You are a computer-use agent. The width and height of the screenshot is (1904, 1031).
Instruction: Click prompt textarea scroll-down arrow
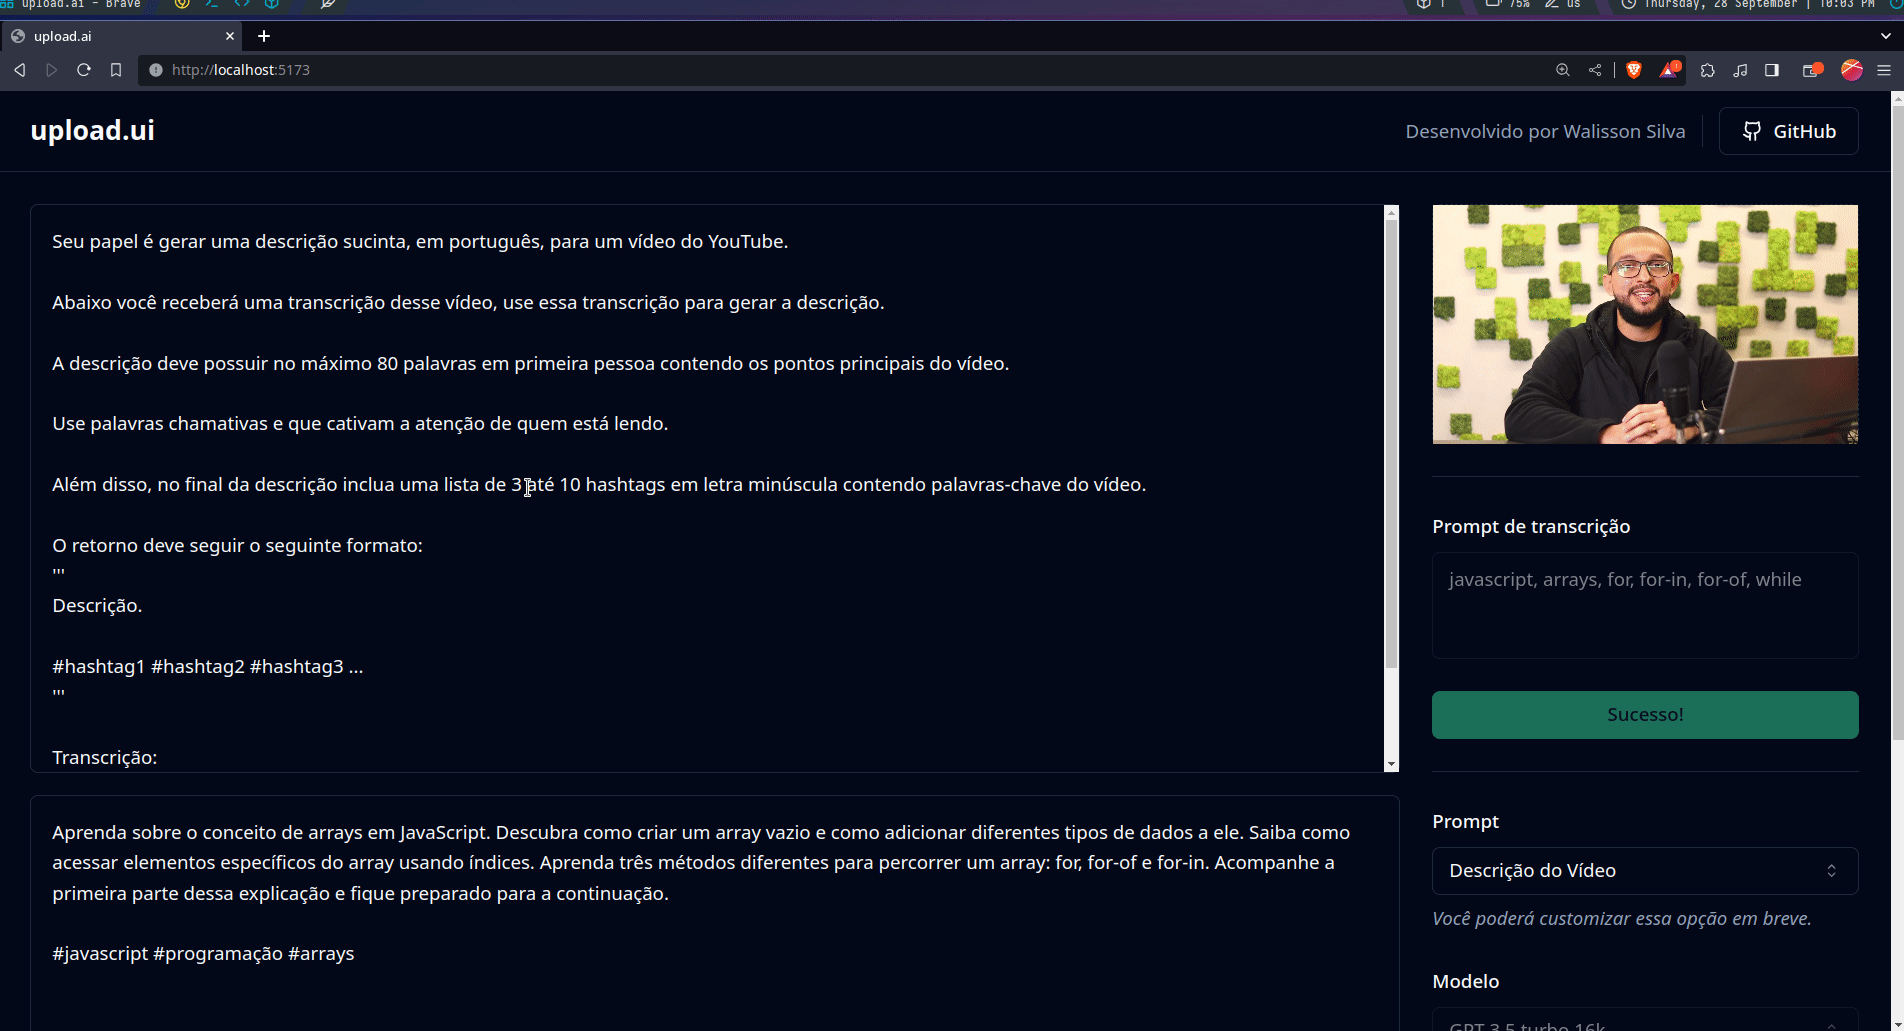pyautogui.click(x=1391, y=764)
